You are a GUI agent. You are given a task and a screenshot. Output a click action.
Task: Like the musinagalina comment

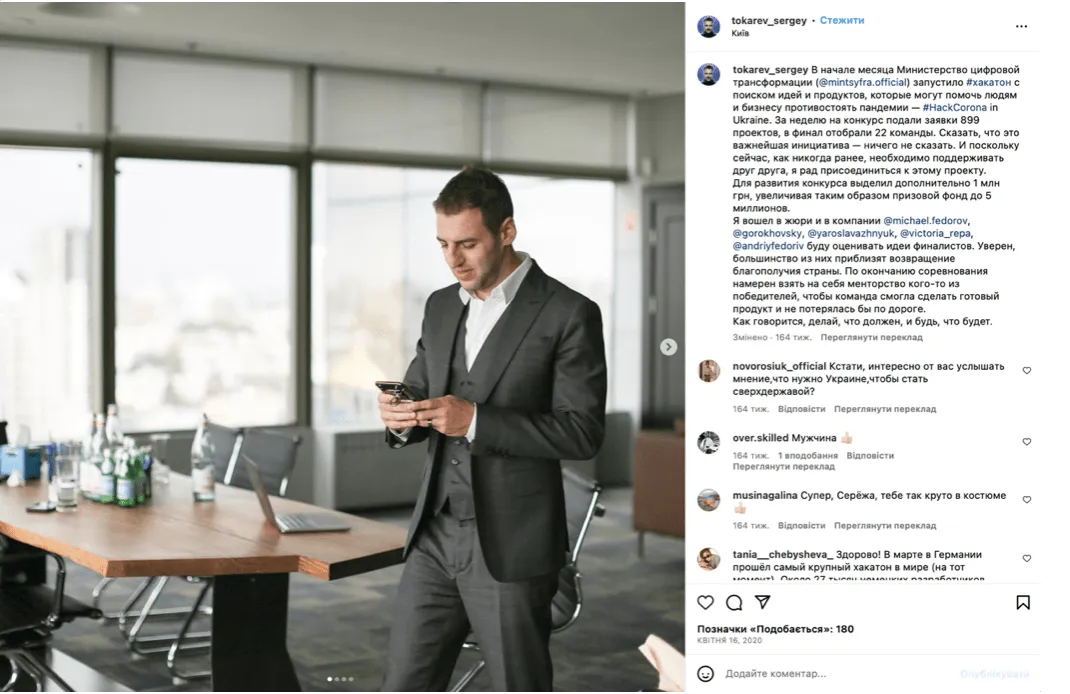1027,500
